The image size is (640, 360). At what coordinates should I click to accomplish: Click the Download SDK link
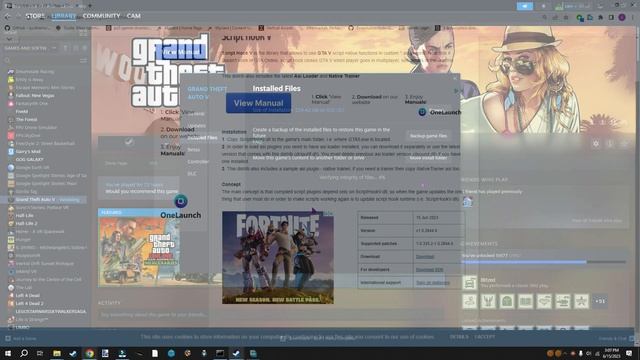(x=429, y=270)
